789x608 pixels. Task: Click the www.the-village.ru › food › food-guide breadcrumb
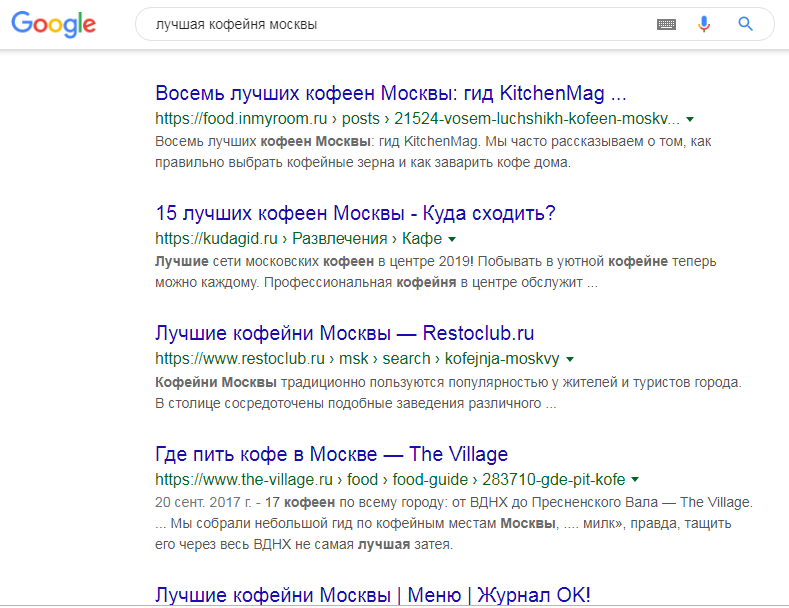click(390, 479)
